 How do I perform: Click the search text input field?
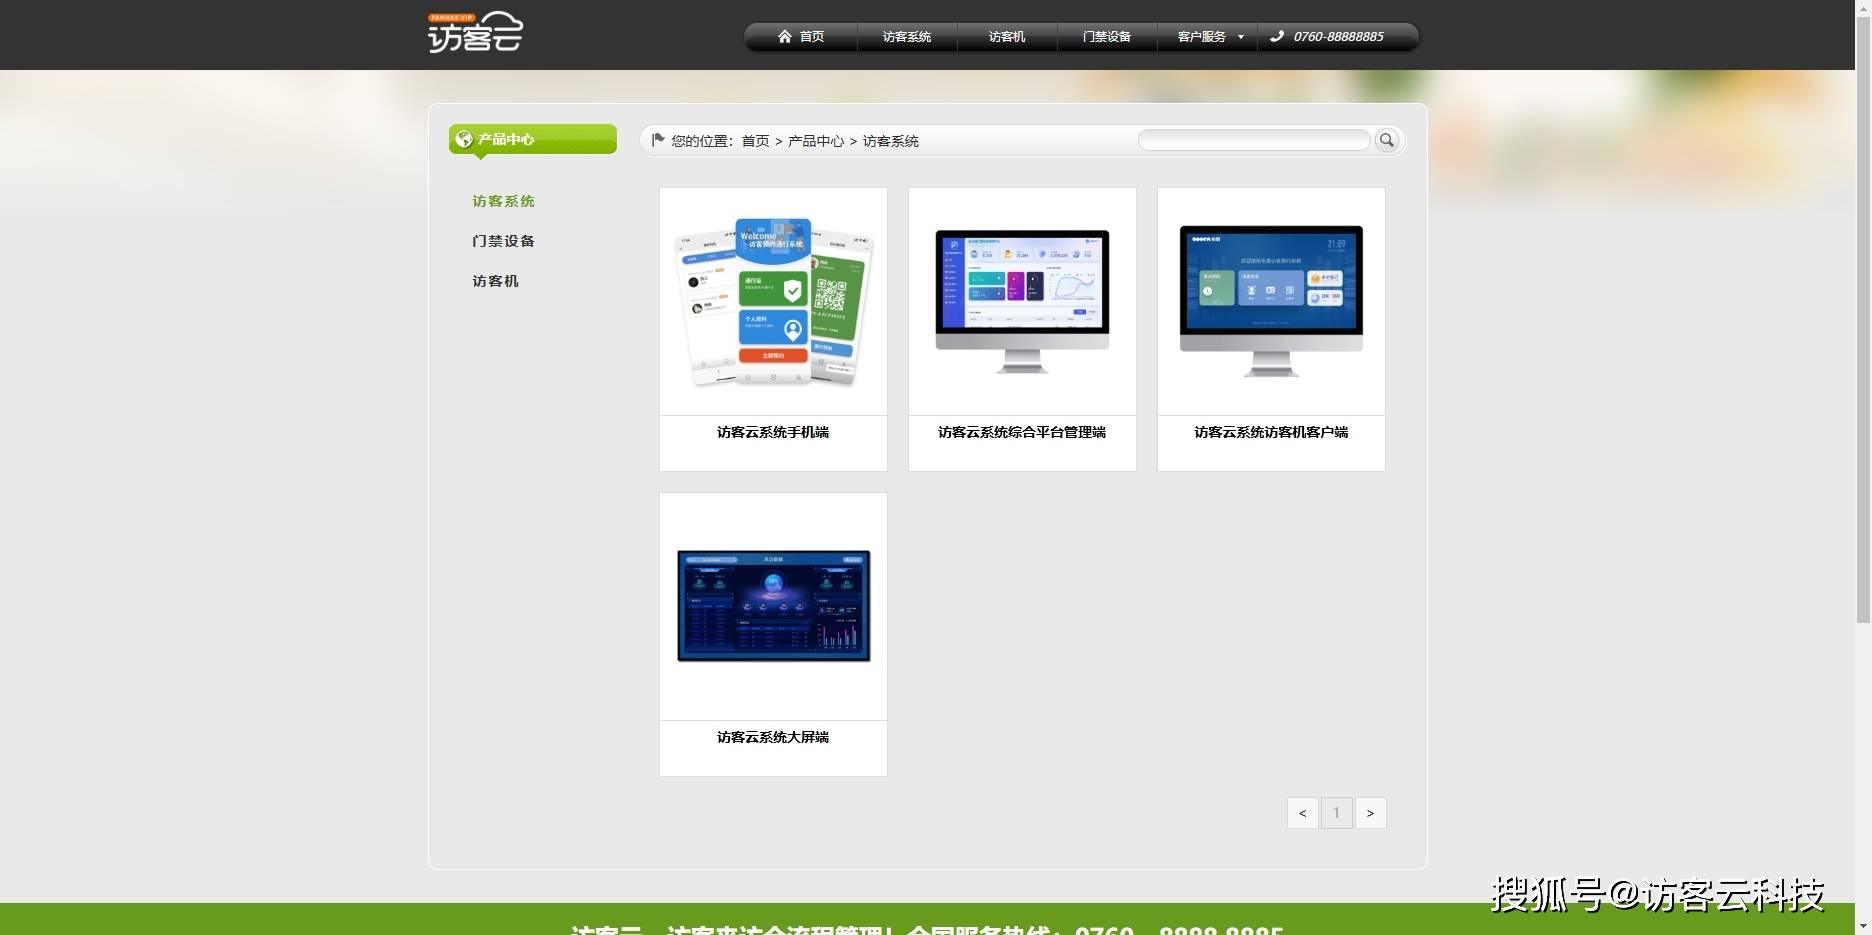point(1253,141)
